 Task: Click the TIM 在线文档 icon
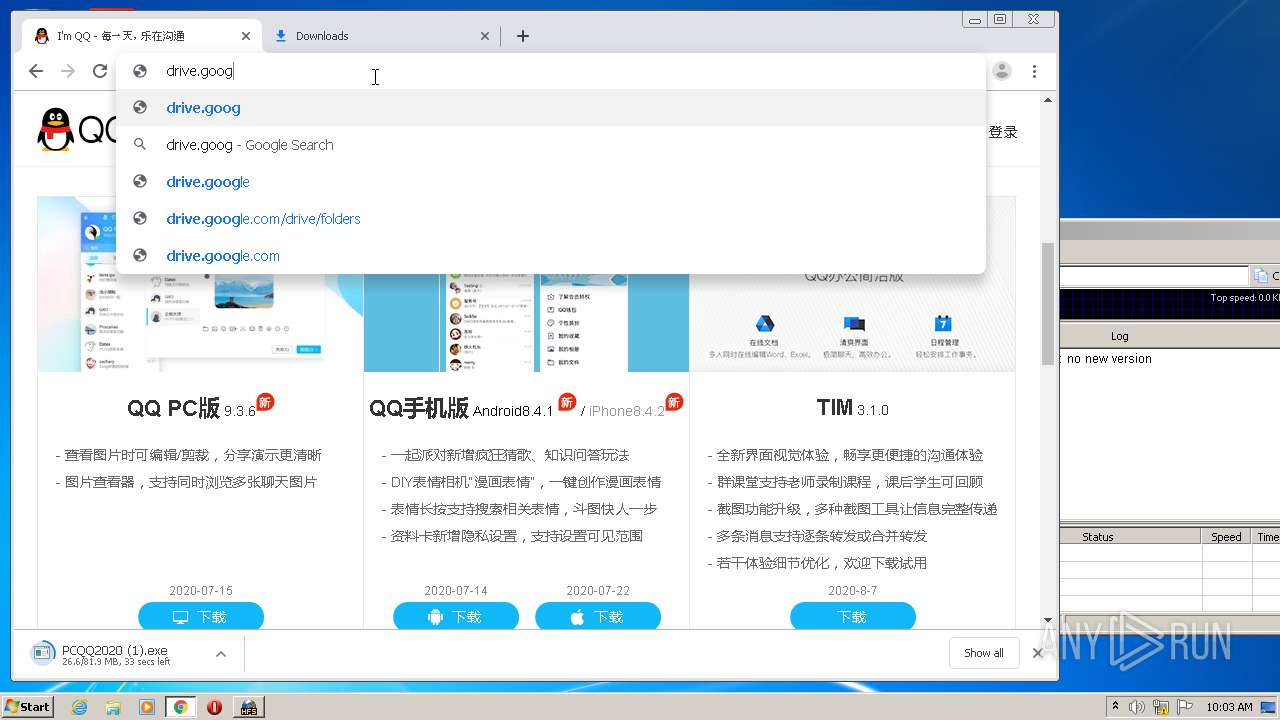pyautogui.click(x=764, y=324)
